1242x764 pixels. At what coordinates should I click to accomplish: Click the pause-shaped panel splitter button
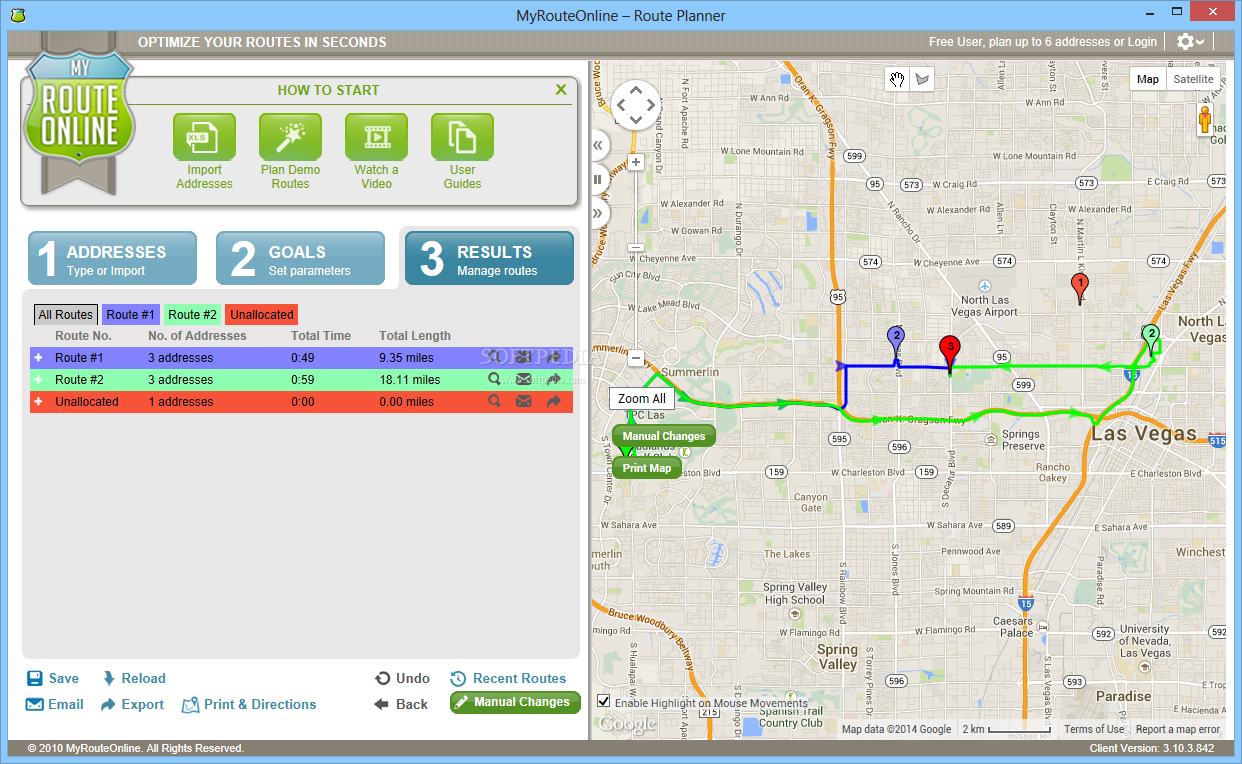[598, 180]
